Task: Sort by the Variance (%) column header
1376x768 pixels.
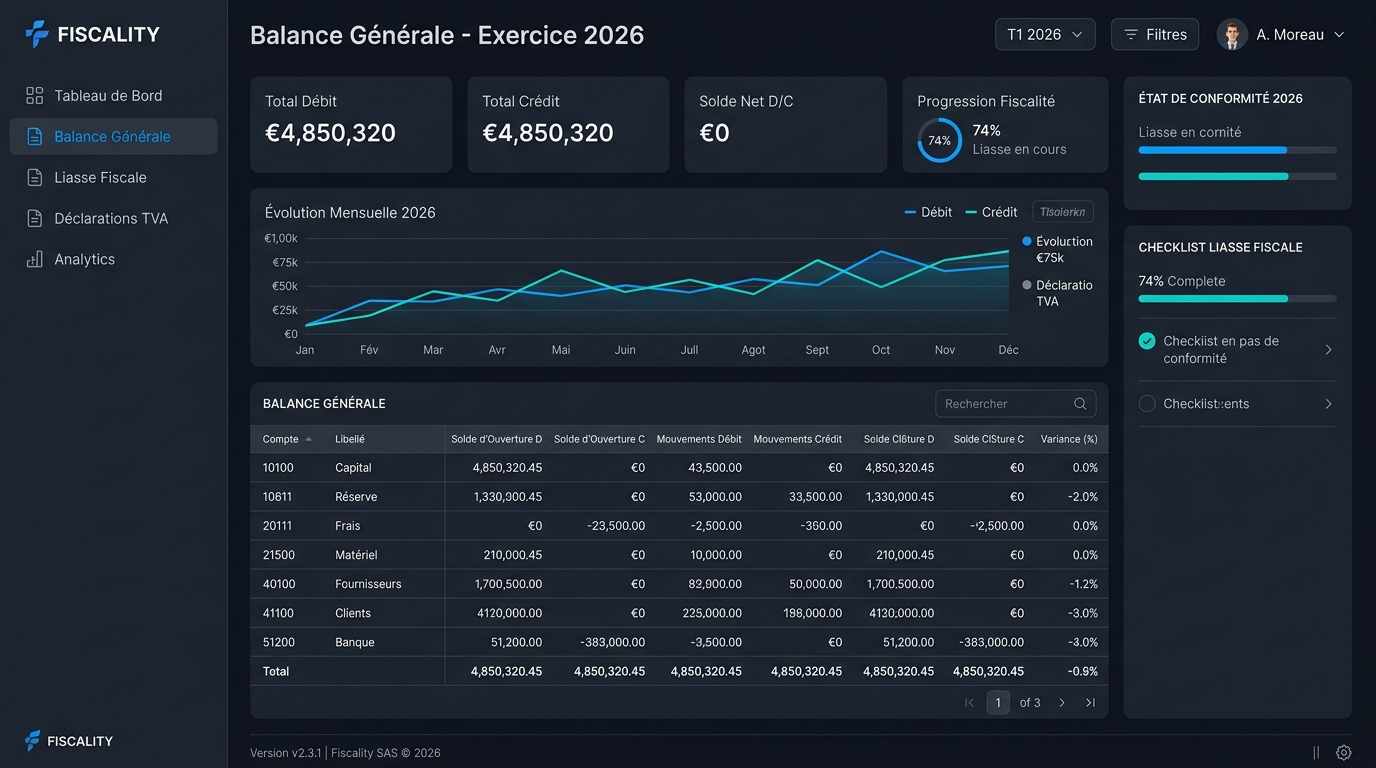Action: [1069, 439]
